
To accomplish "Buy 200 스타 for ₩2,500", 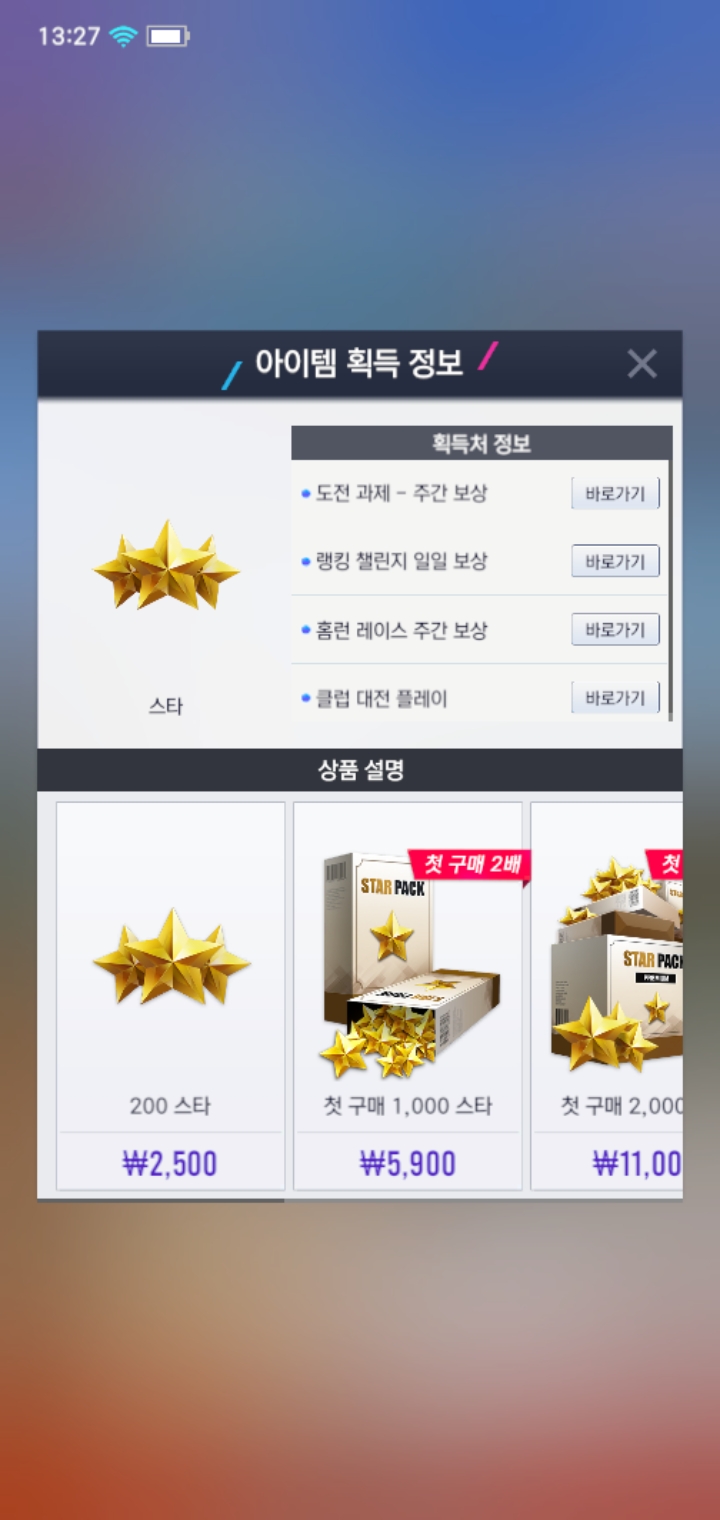I will click(170, 1164).
